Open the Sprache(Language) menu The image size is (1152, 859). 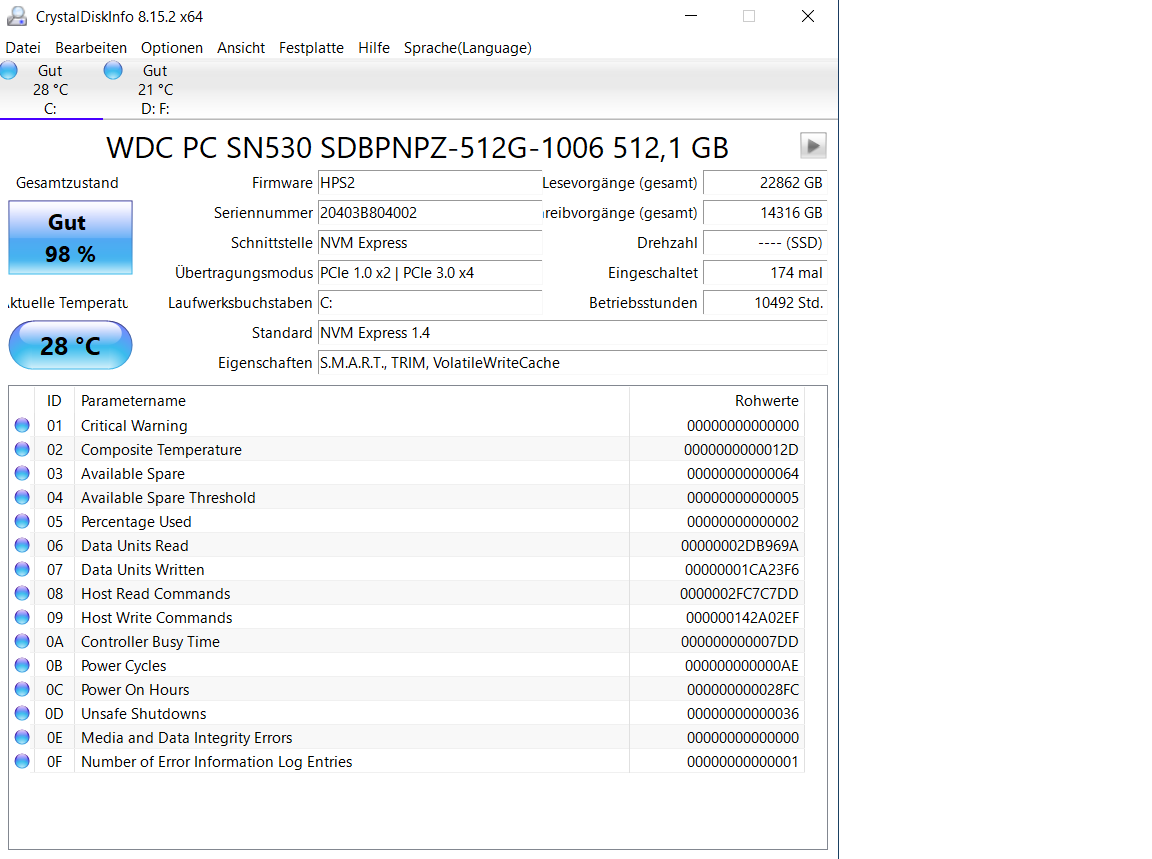[468, 48]
